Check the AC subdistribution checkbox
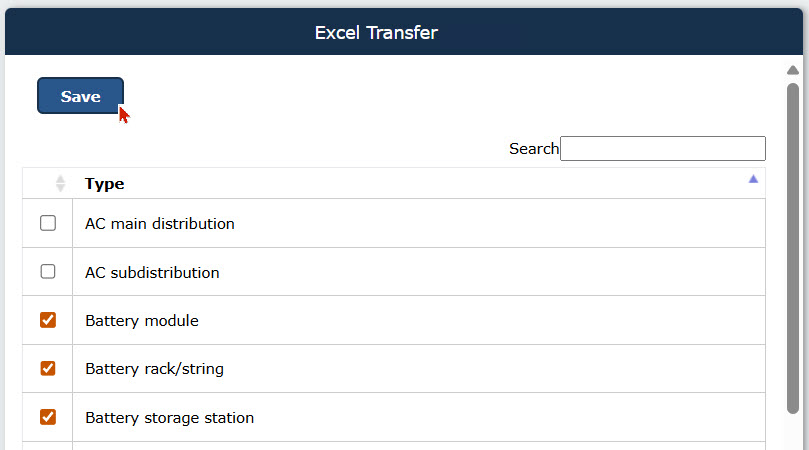The image size is (809, 450). tap(48, 272)
